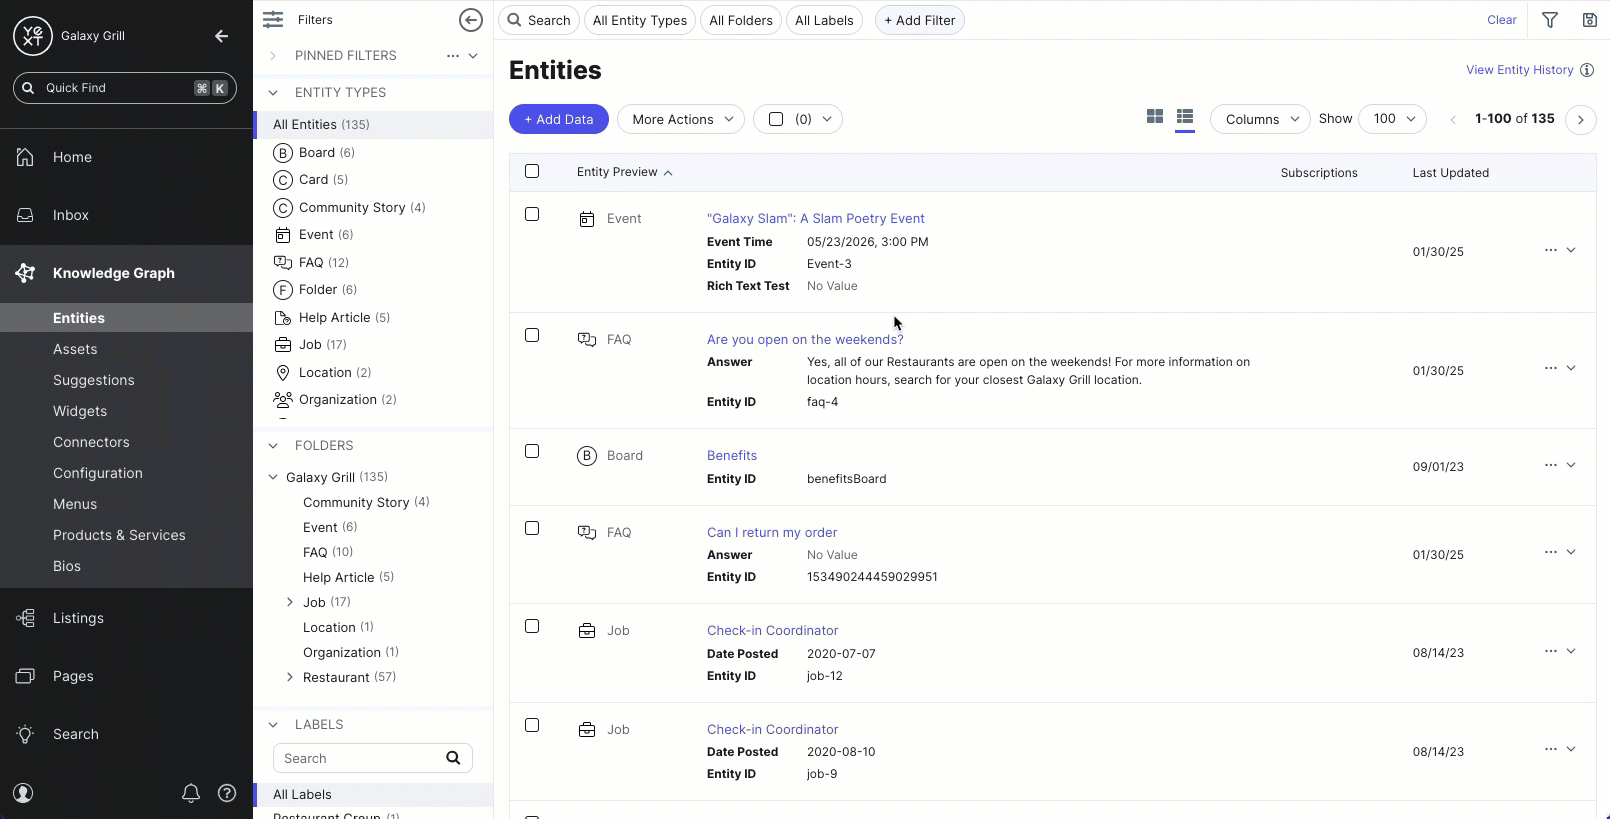Viewport: 1610px width, 819px height.
Task: Click the funnel filter icon
Action: click(x=1550, y=20)
